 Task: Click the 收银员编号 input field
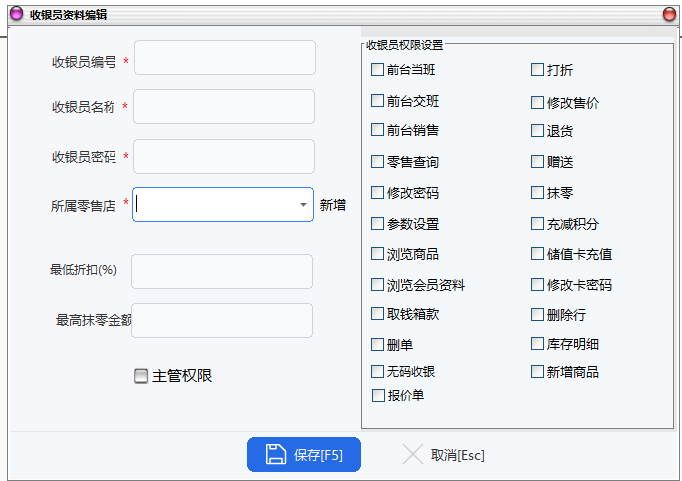(224, 58)
